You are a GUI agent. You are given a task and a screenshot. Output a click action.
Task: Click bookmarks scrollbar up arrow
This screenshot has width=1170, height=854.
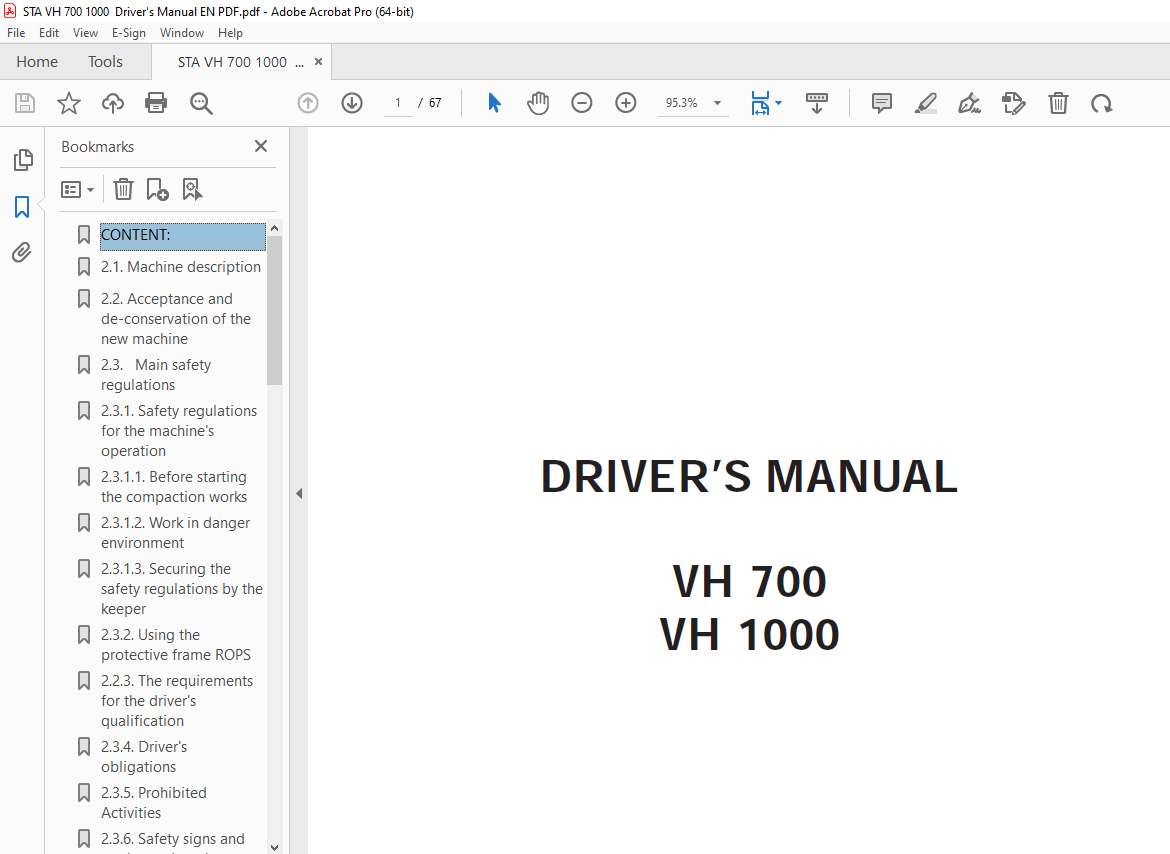click(x=275, y=228)
